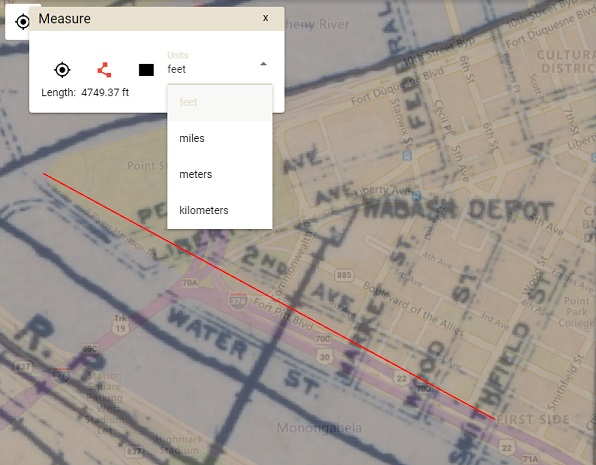Click the US 19 Truck shield marker
Image resolution: width=596 pixels, height=465 pixels.
(x=120, y=325)
